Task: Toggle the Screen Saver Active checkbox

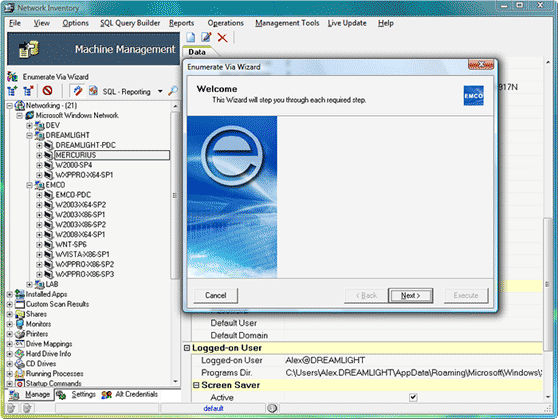Action: (413, 397)
